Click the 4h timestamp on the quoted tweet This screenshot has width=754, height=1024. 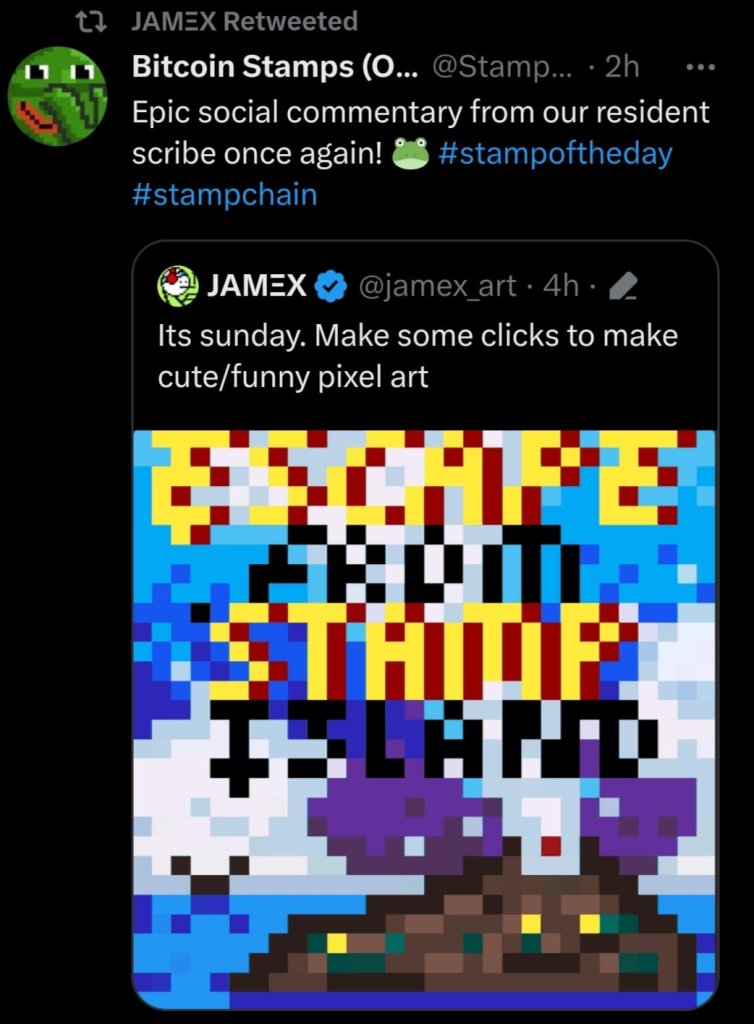pyautogui.click(x=560, y=287)
